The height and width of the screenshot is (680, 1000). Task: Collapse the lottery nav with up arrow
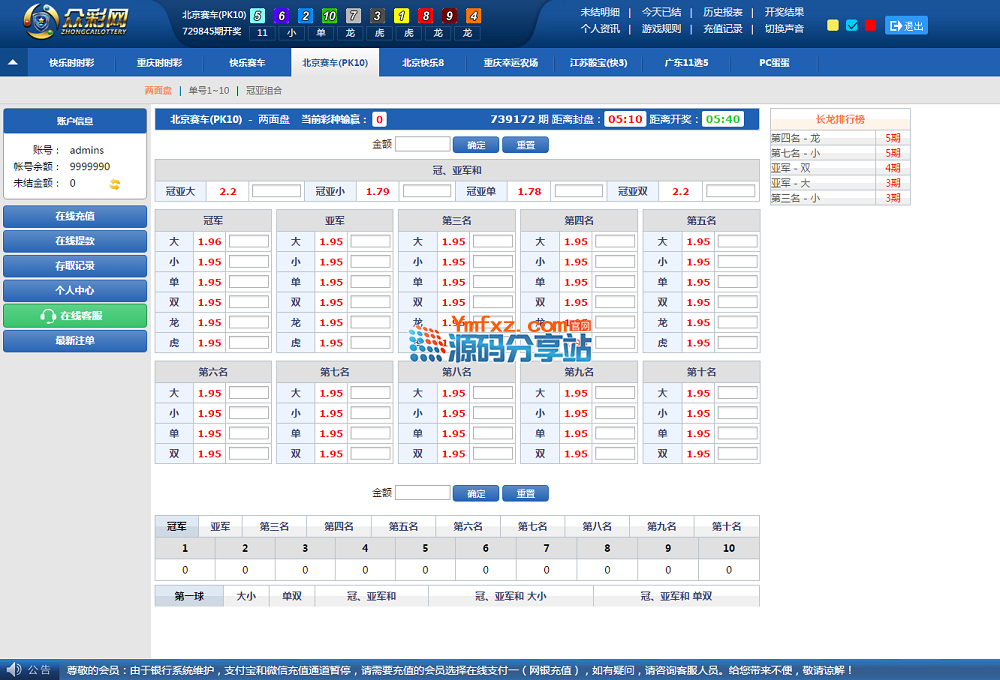tap(13, 62)
